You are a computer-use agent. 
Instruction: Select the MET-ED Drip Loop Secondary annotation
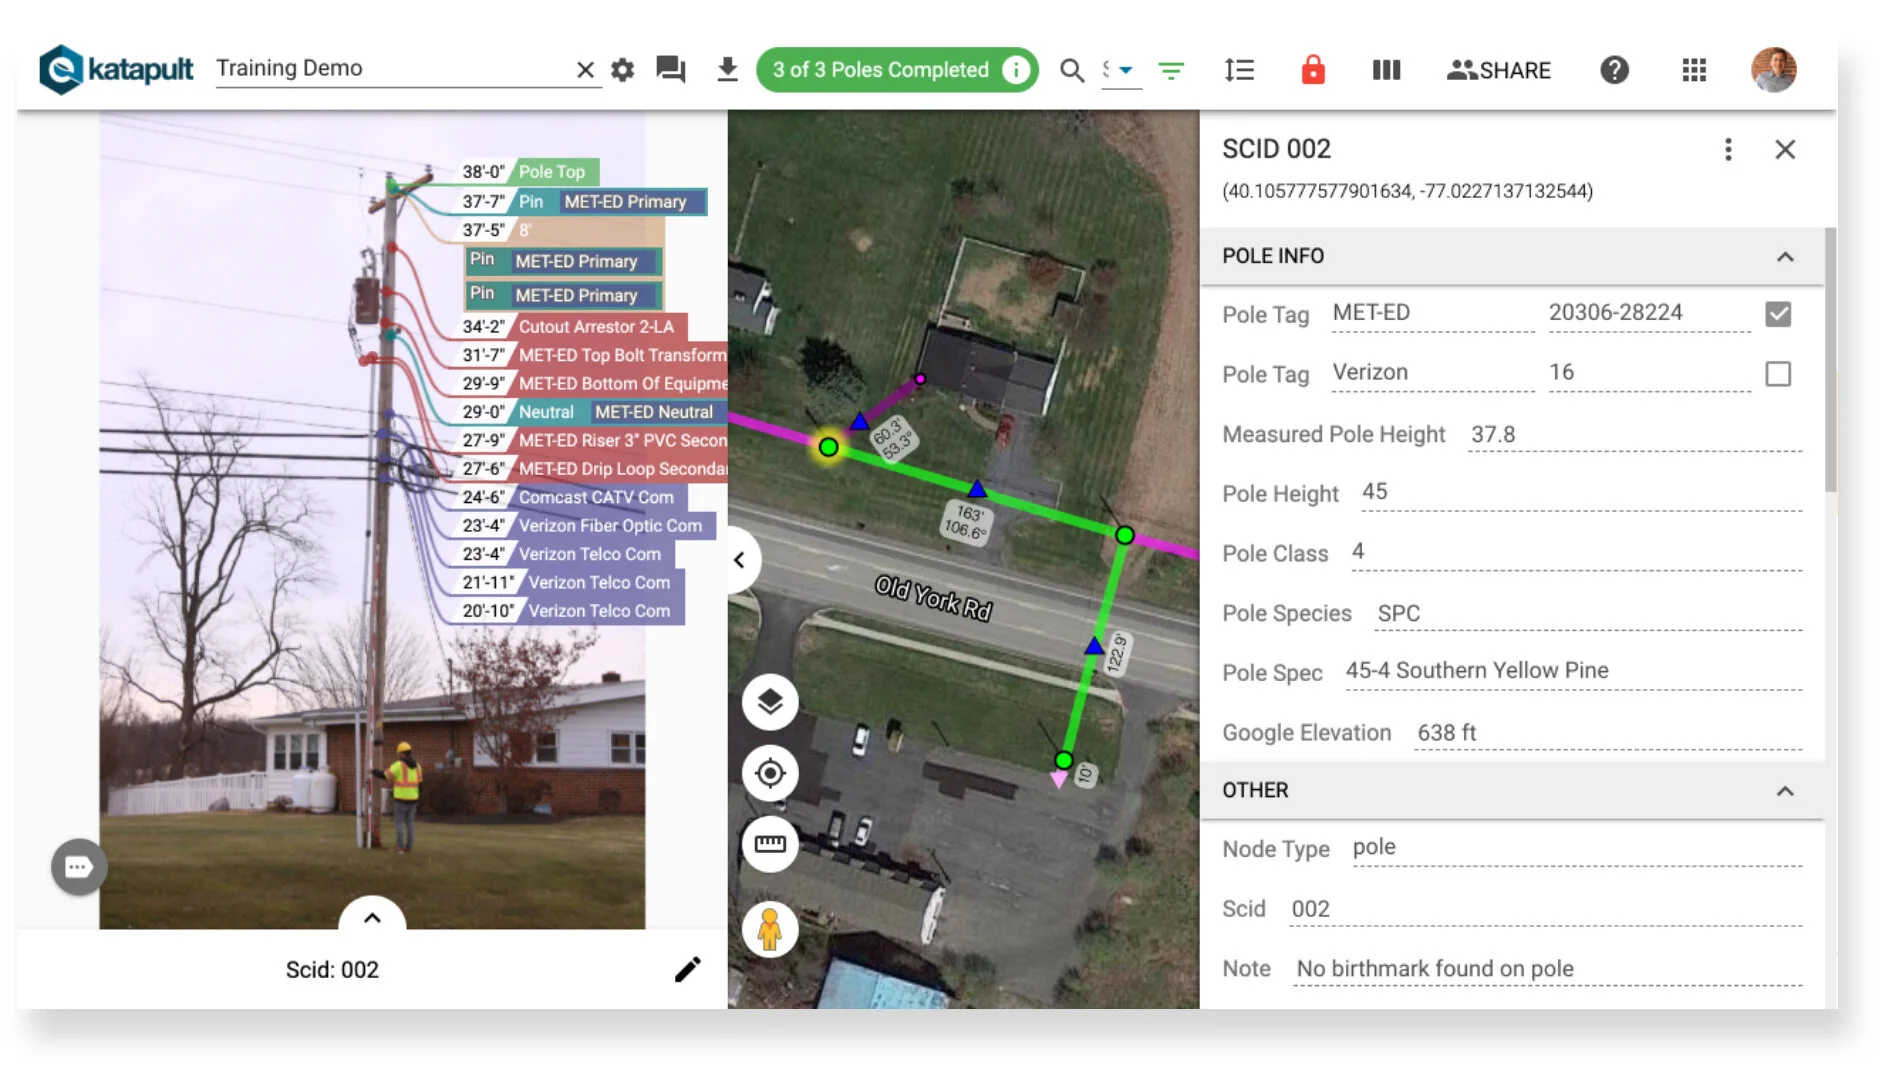coord(593,469)
